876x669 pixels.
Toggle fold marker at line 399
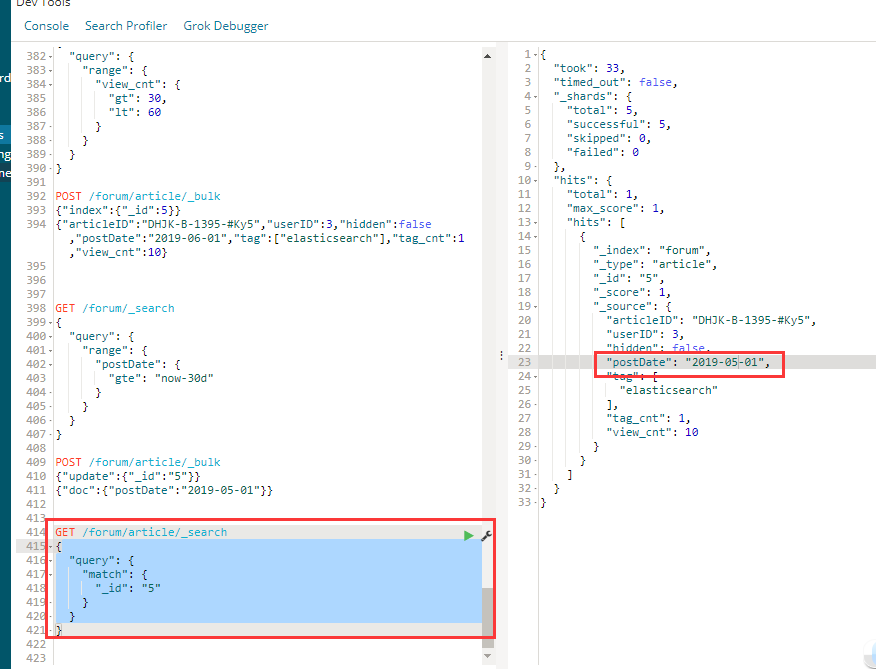coord(50,323)
